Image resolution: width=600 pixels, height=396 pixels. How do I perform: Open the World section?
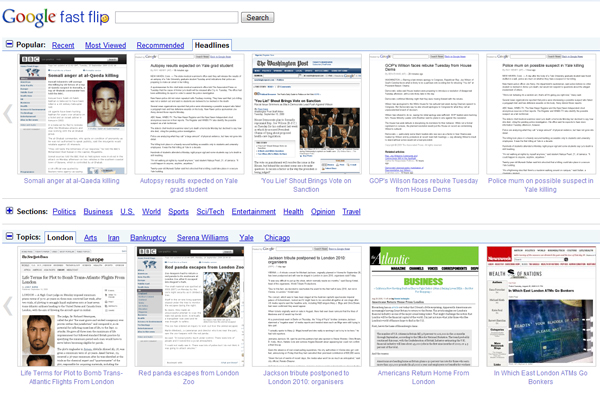click(151, 212)
